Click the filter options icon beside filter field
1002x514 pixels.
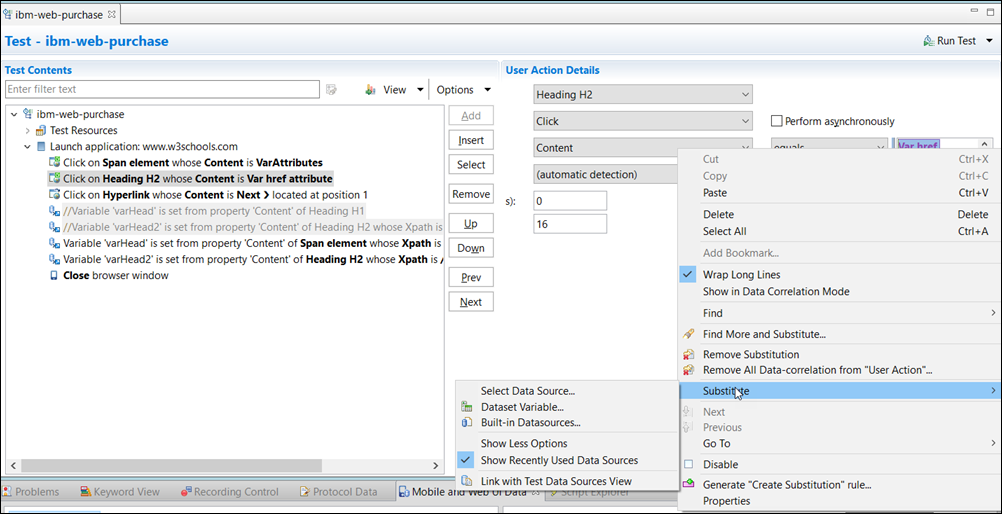331,90
